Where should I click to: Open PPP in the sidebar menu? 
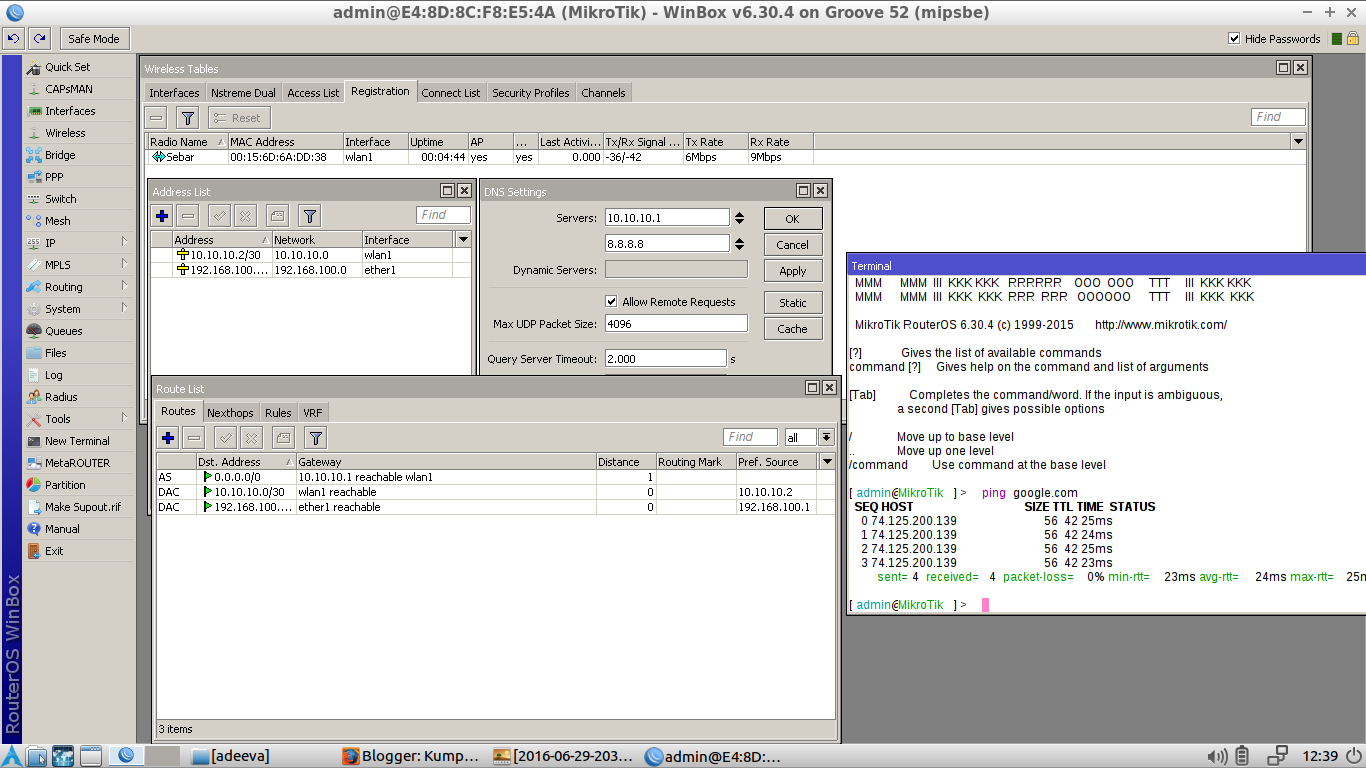(54, 177)
